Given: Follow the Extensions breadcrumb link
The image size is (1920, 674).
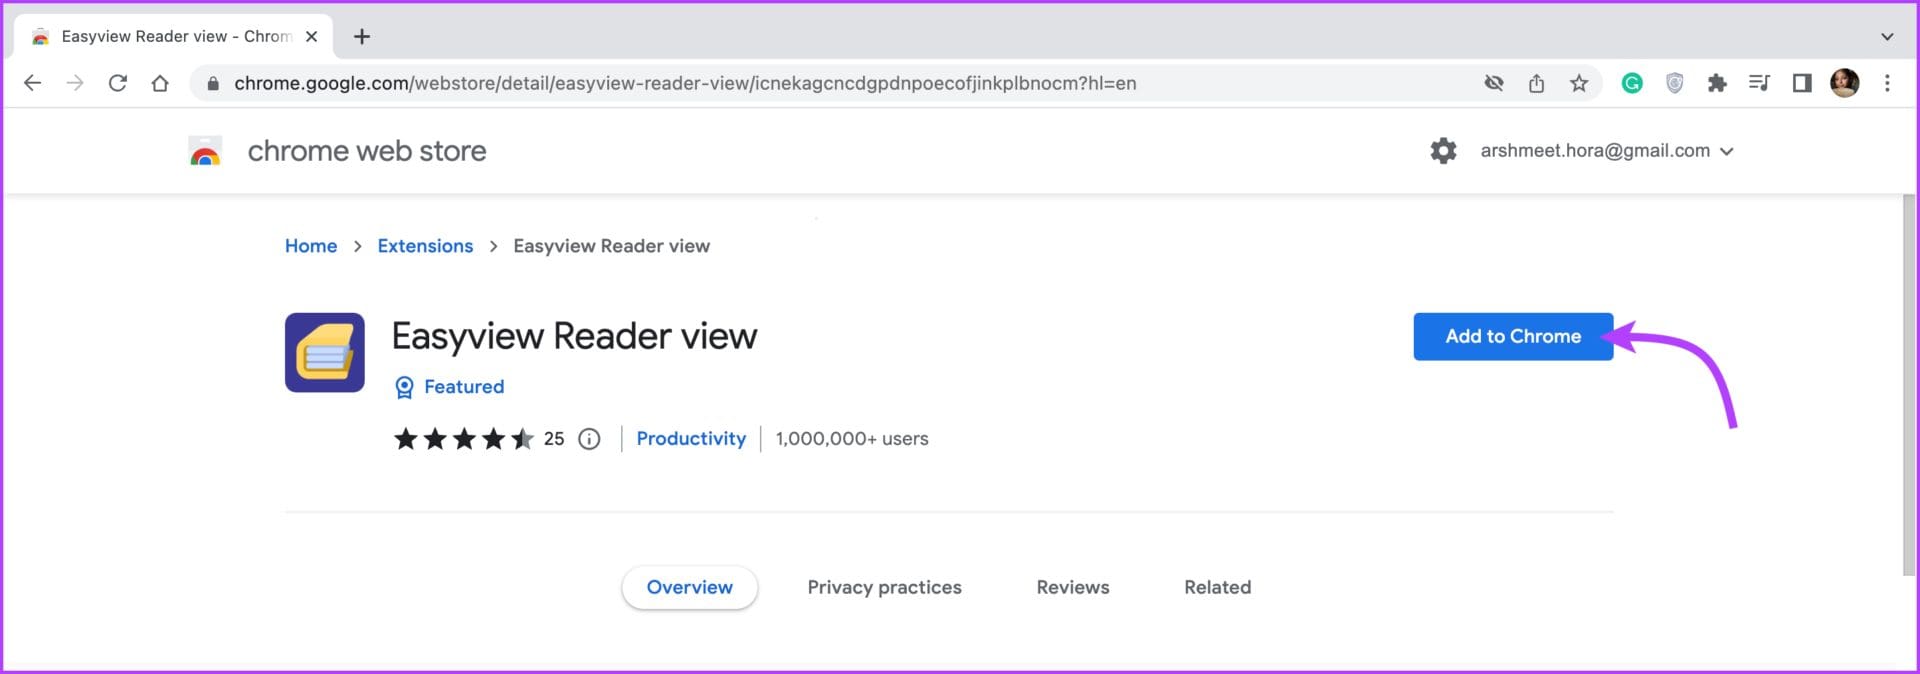Looking at the screenshot, I should coord(425,246).
